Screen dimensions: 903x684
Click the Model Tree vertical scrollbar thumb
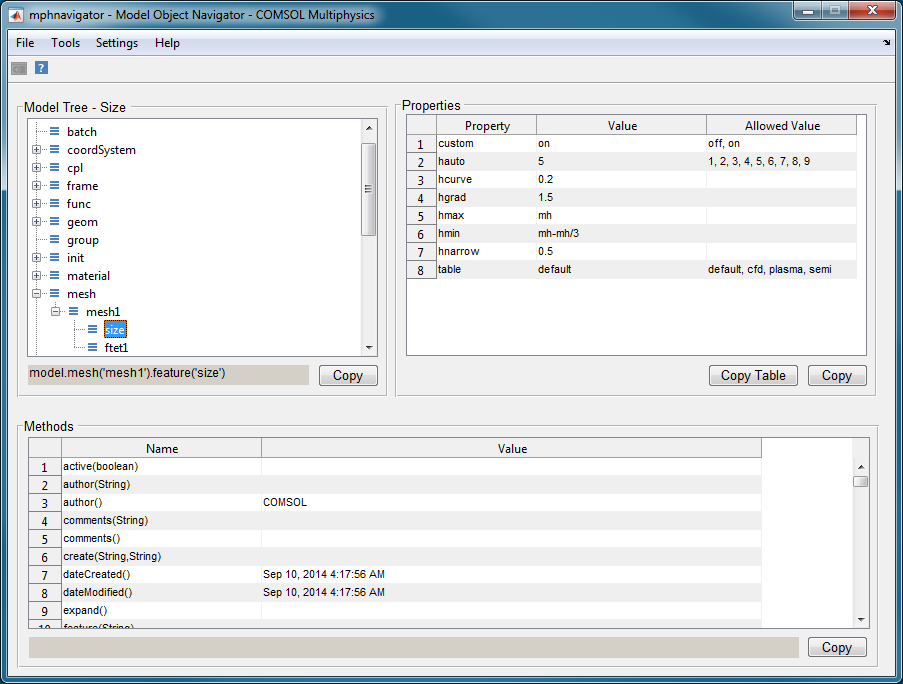(x=368, y=188)
